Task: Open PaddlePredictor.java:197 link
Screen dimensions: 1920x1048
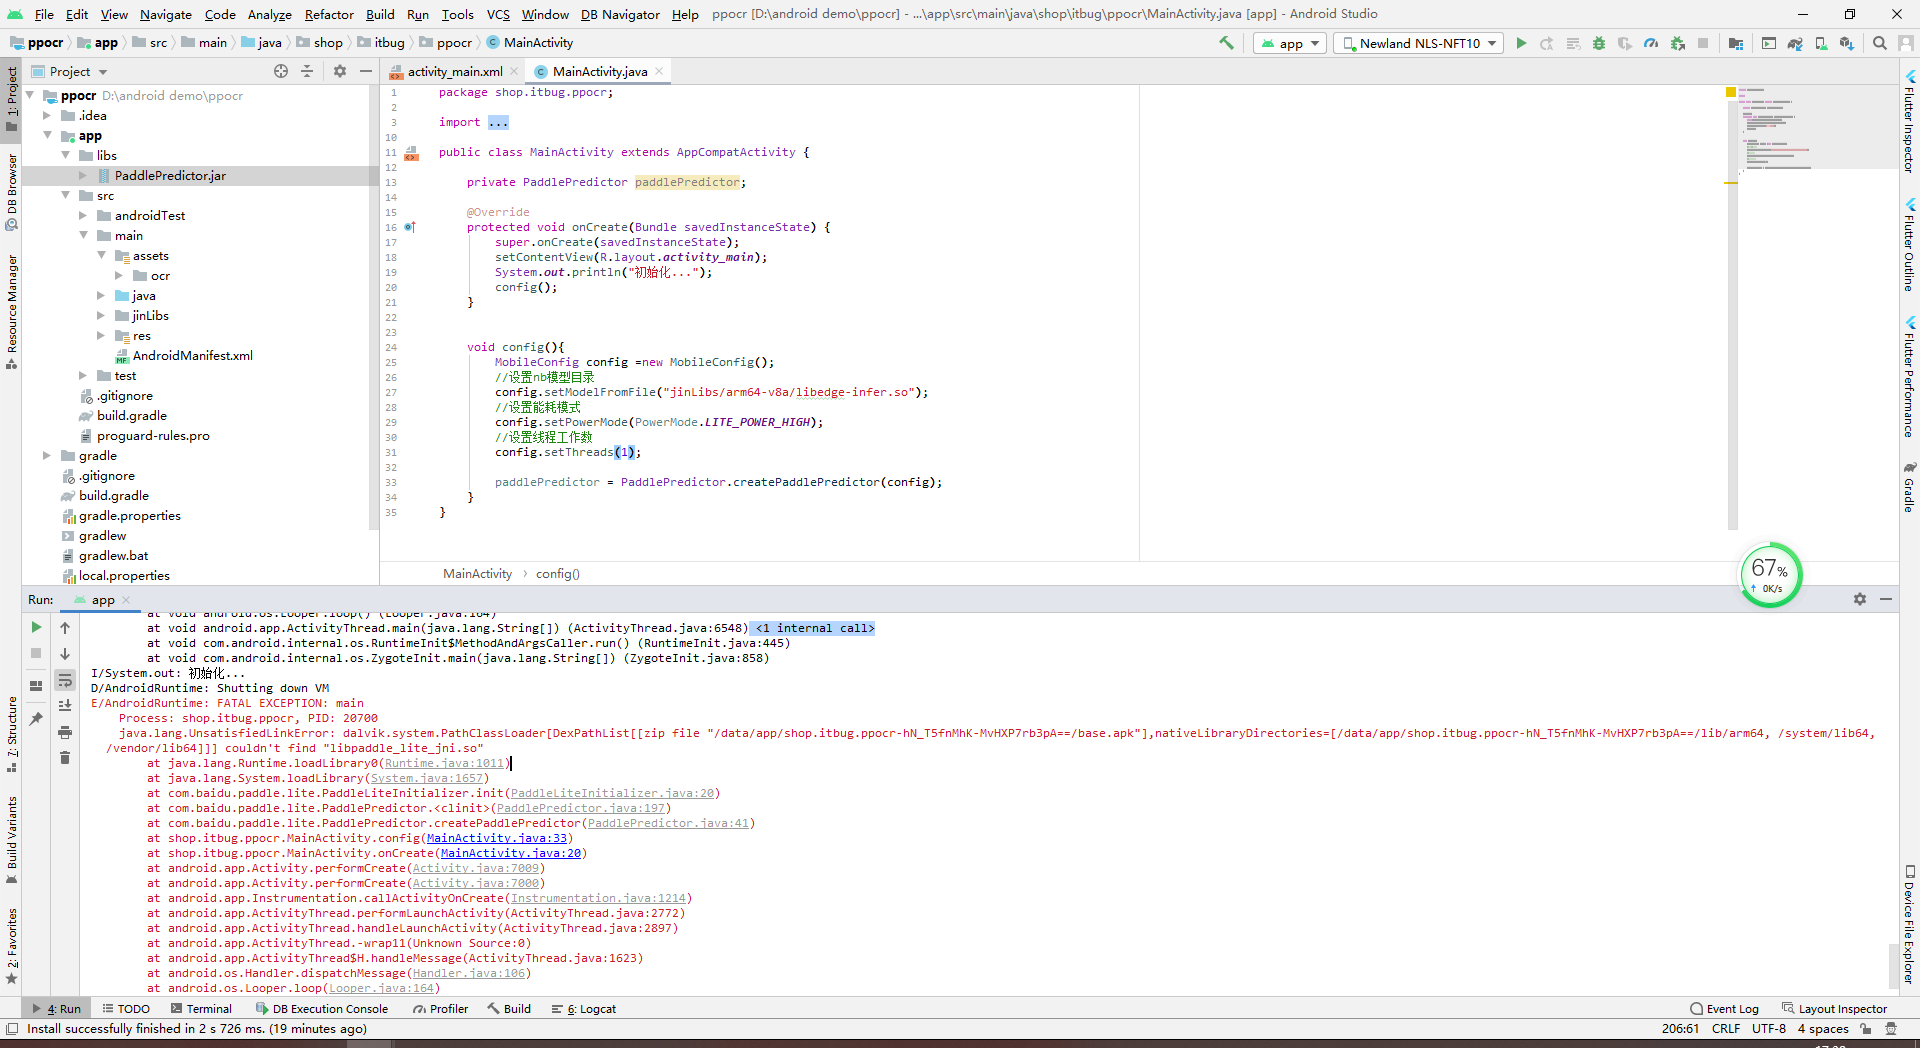Action: (x=581, y=808)
